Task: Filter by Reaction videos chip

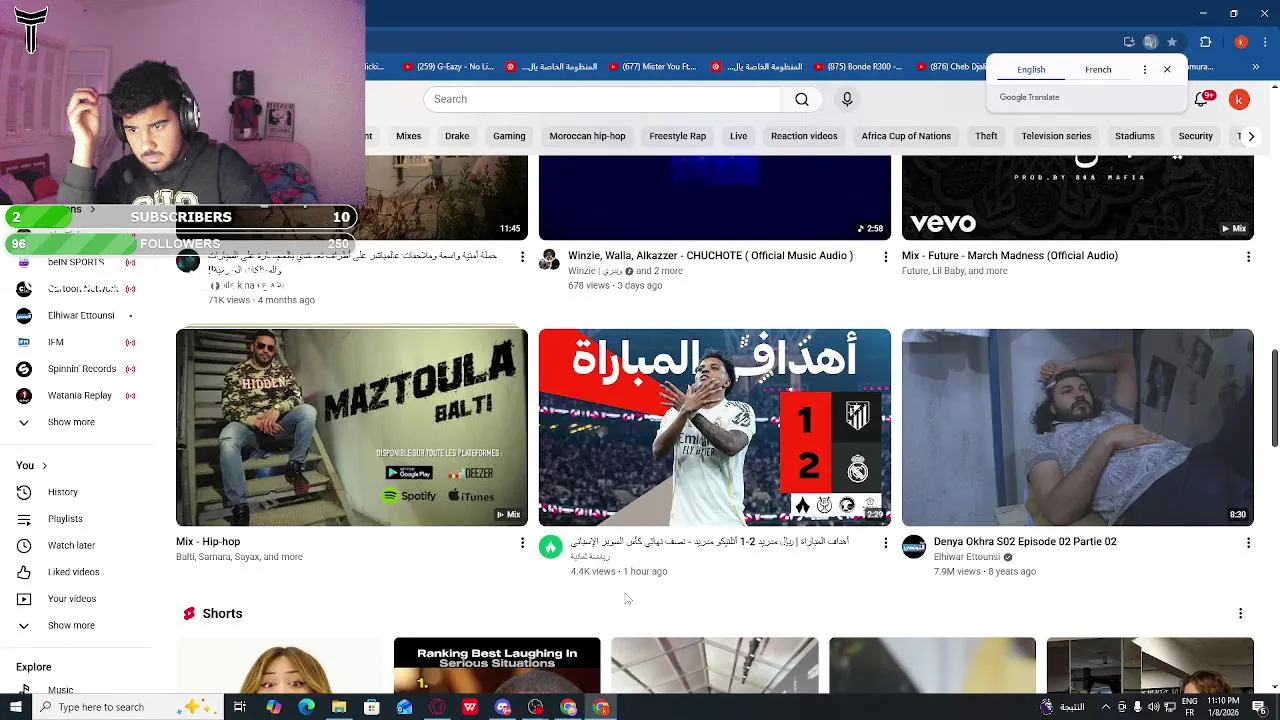Action: pos(804,136)
